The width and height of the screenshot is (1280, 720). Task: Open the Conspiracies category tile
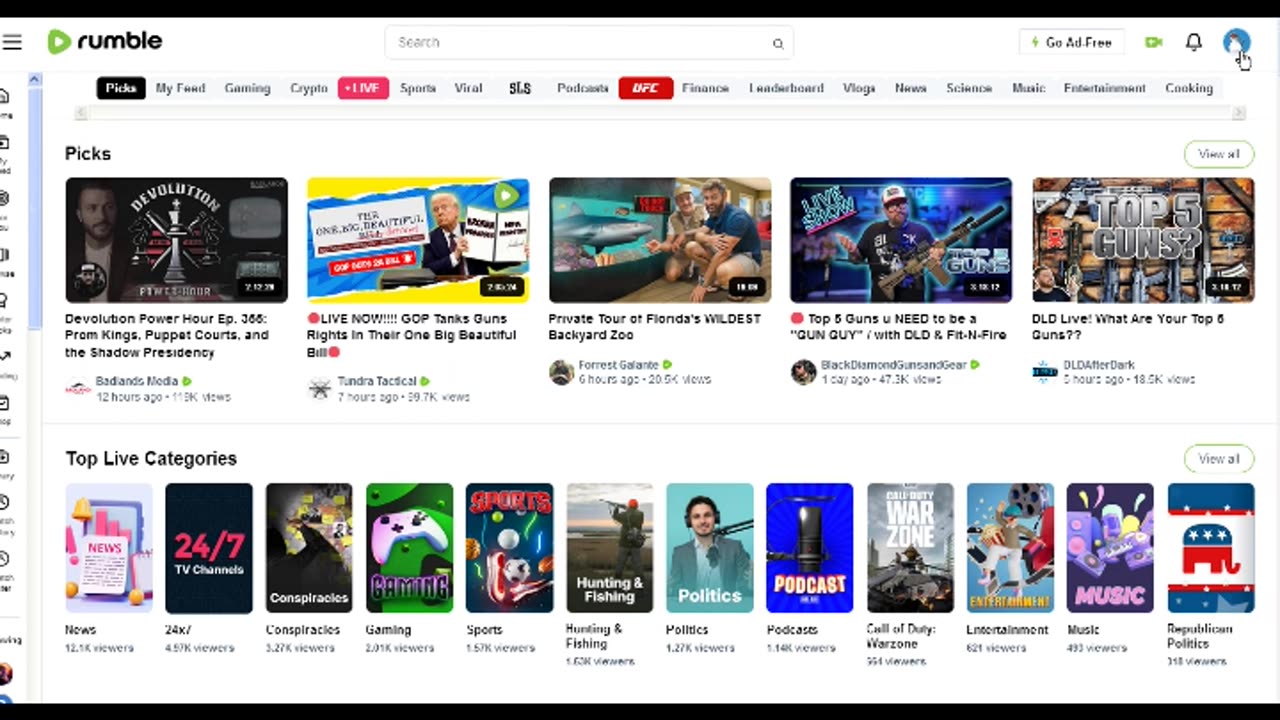coord(309,548)
